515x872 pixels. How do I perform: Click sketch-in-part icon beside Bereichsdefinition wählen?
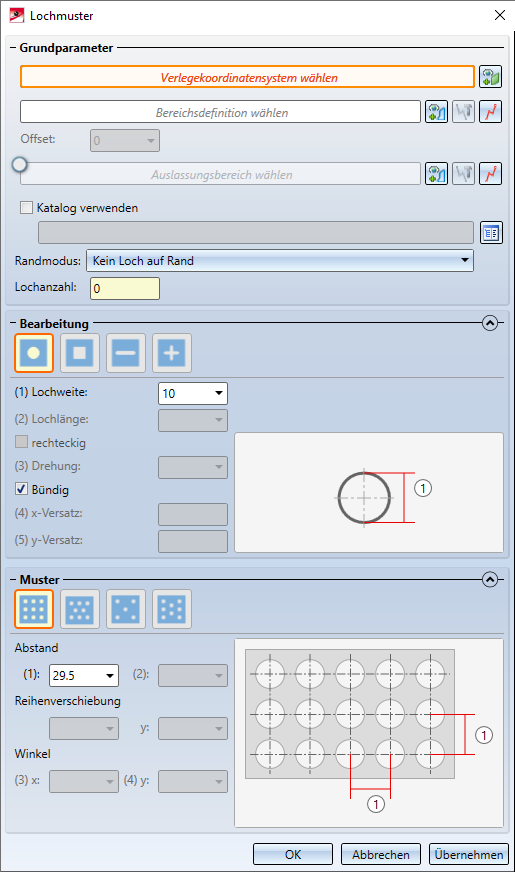pos(463,112)
